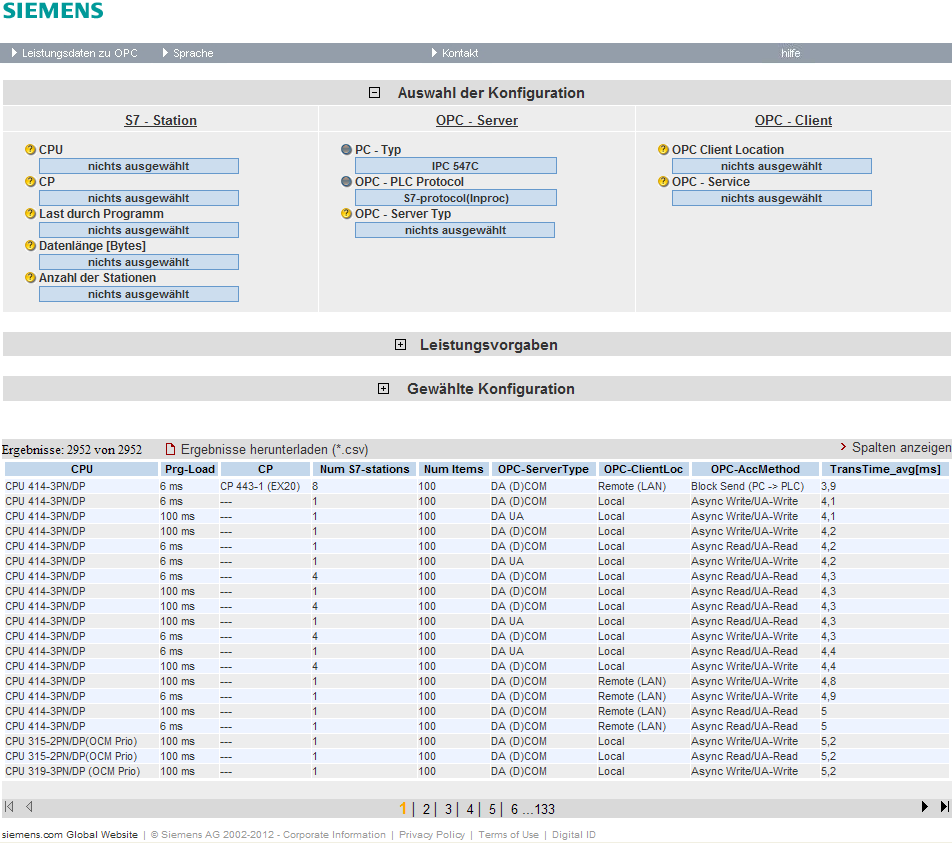This screenshot has width=952, height=850.
Task: Expand the Gewählte Konfiguration section
Action: point(384,389)
